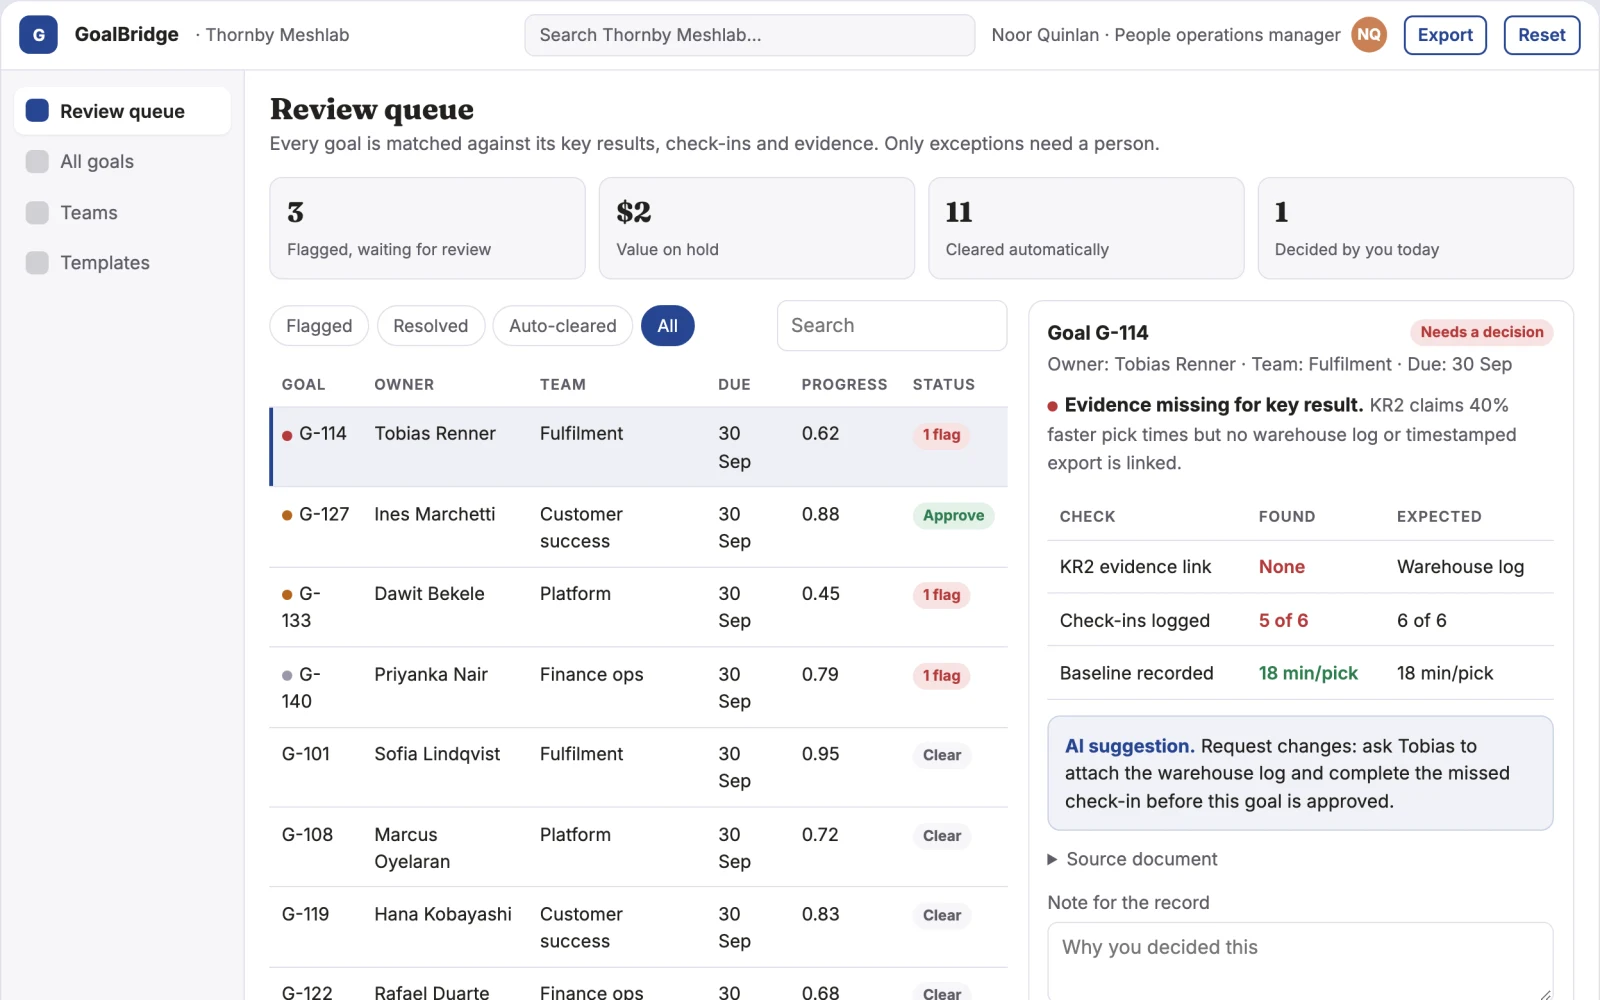Image resolution: width=1600 pixels, height=1000 pixels.
Task: Click the OWNER column header
Action: pyautogui.click(x=404, y=385)
